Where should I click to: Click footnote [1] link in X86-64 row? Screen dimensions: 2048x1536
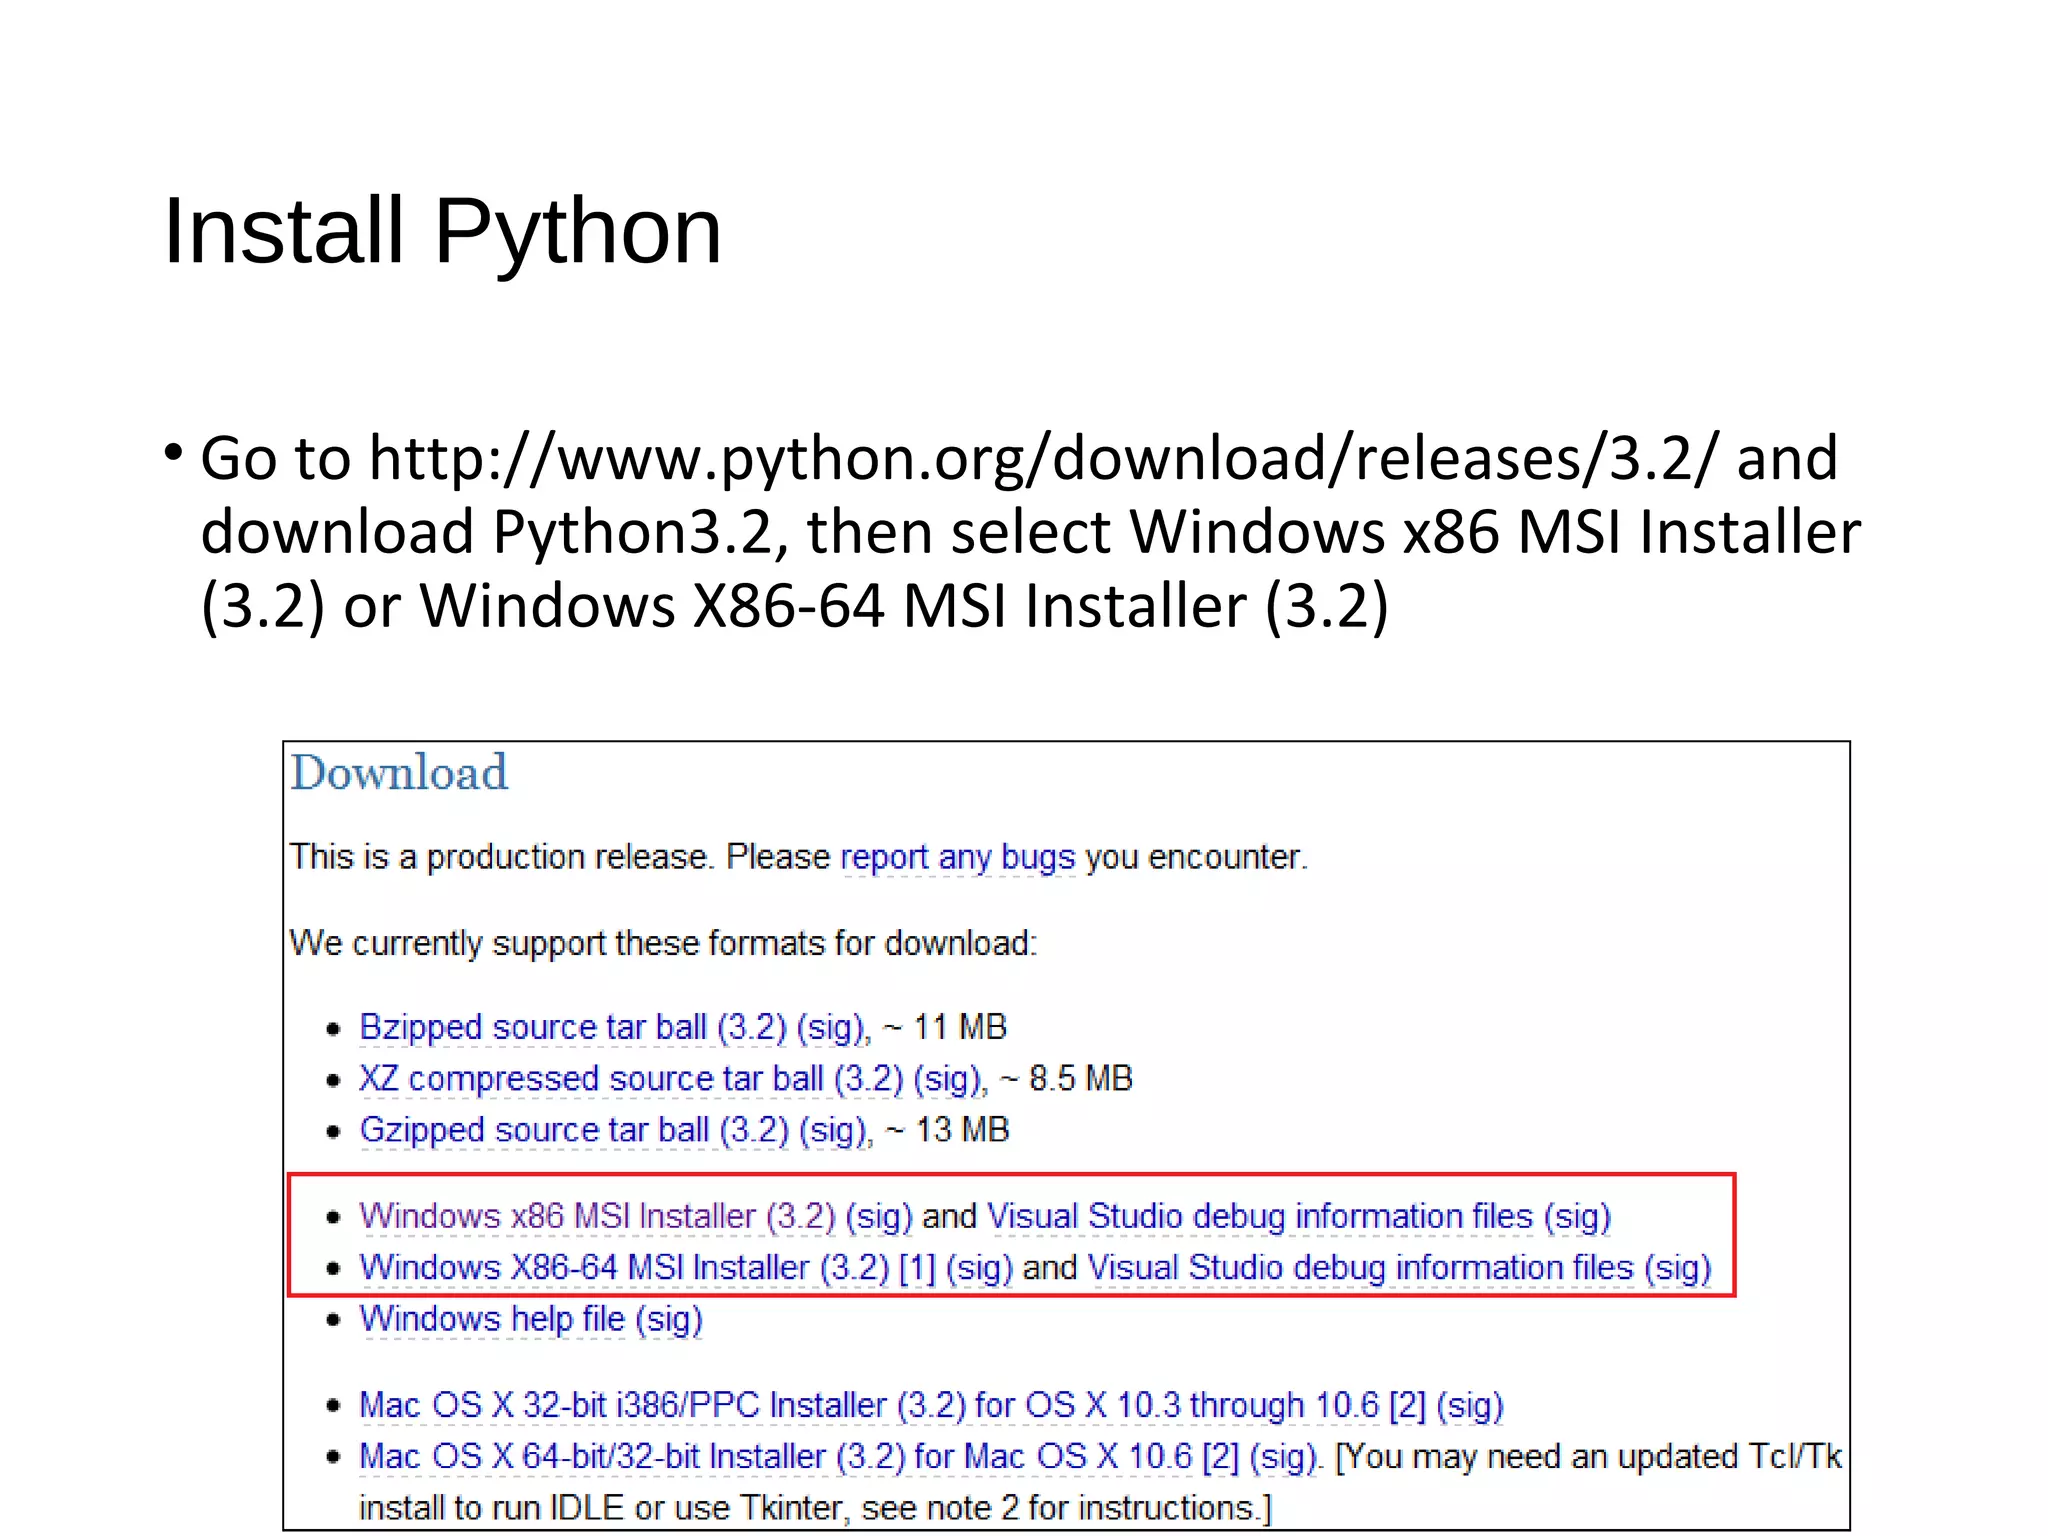coord(917,1267)
